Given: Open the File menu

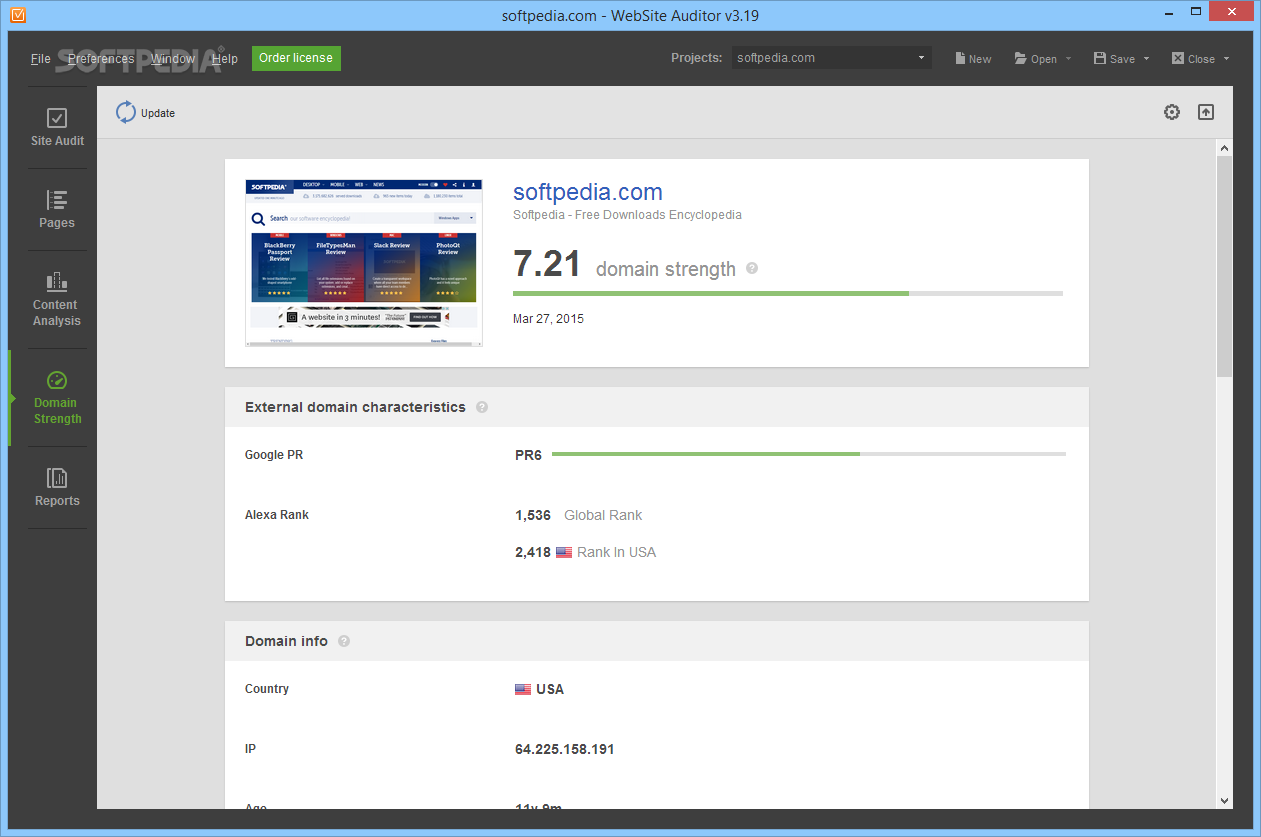Looking at the screenshot, I should (40, 58).
